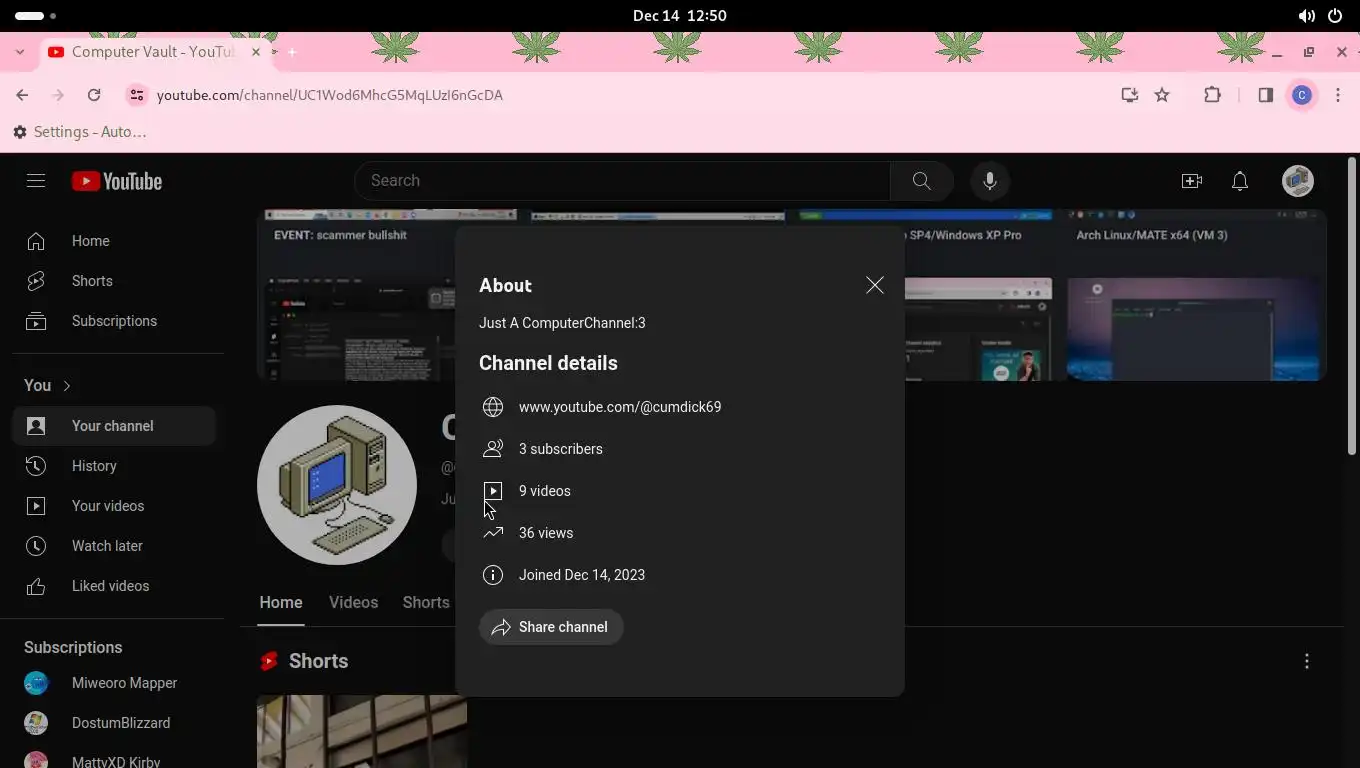Open the Chrome profile C avatar
1360x768 pixels.
[1302, 95]
